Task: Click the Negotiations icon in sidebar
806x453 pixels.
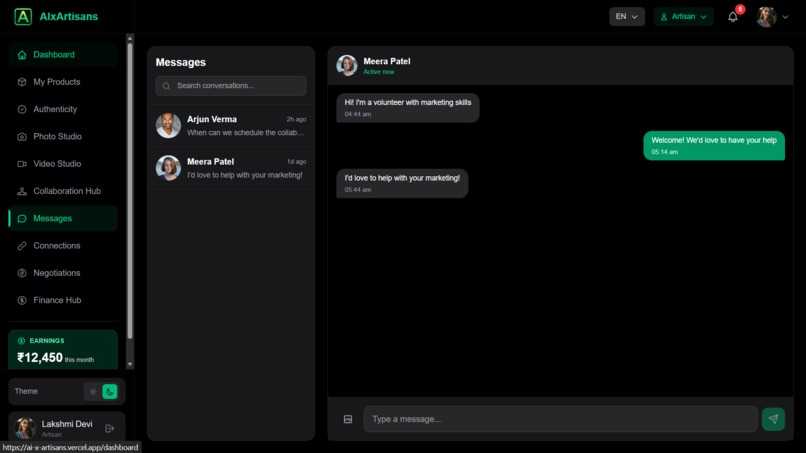Action: (22, 273)
